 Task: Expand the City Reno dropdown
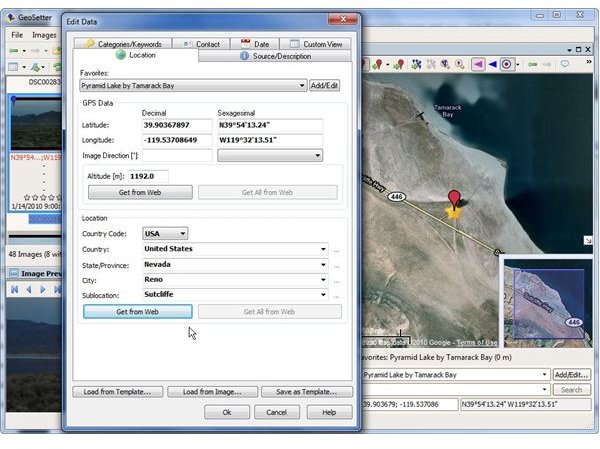pos(323,280)
